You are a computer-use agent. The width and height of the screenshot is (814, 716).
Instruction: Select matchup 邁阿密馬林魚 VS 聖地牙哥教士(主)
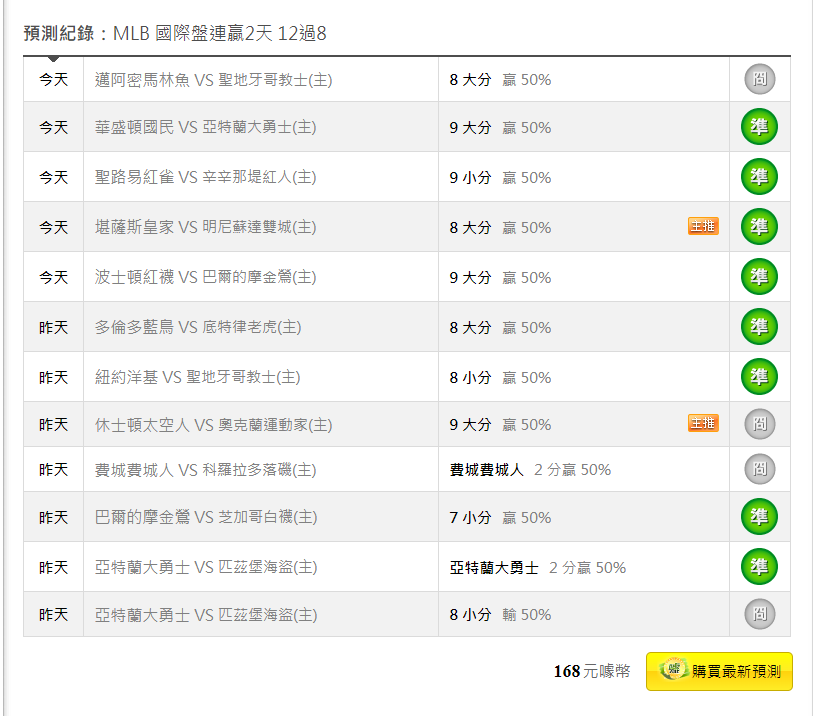213,79
